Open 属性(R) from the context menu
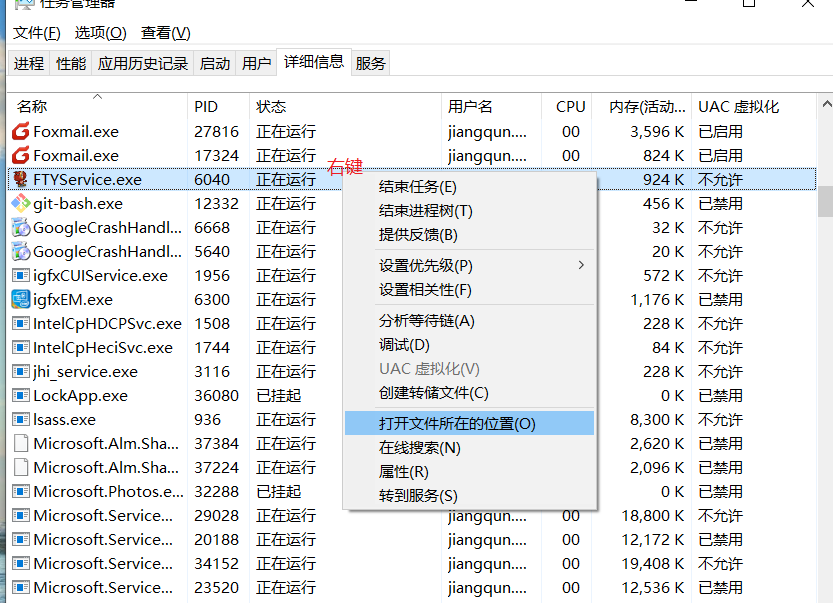 [403, 471]
